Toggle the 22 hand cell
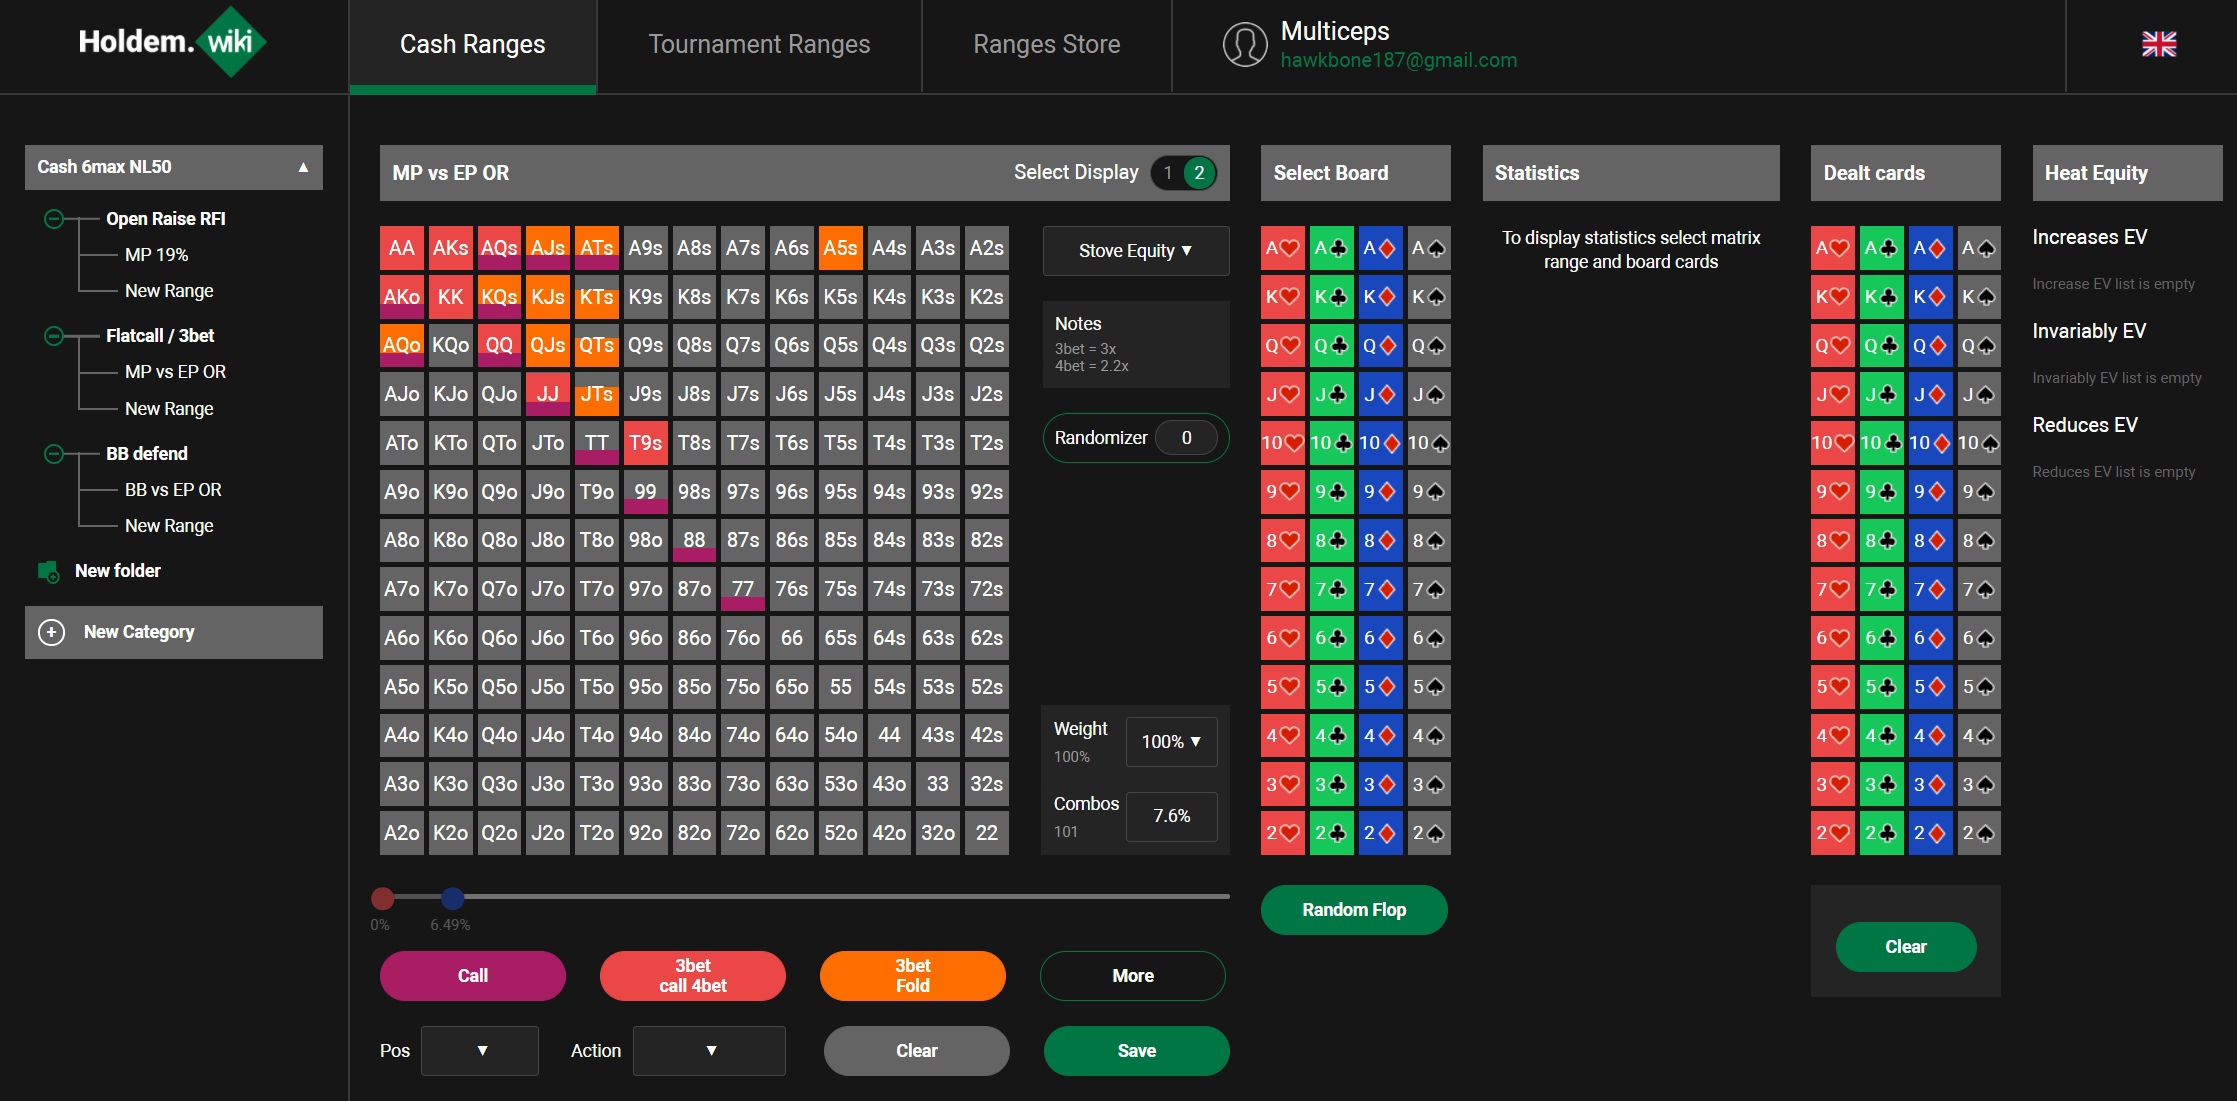The image size is (2237, 1101). click(986, 833)
